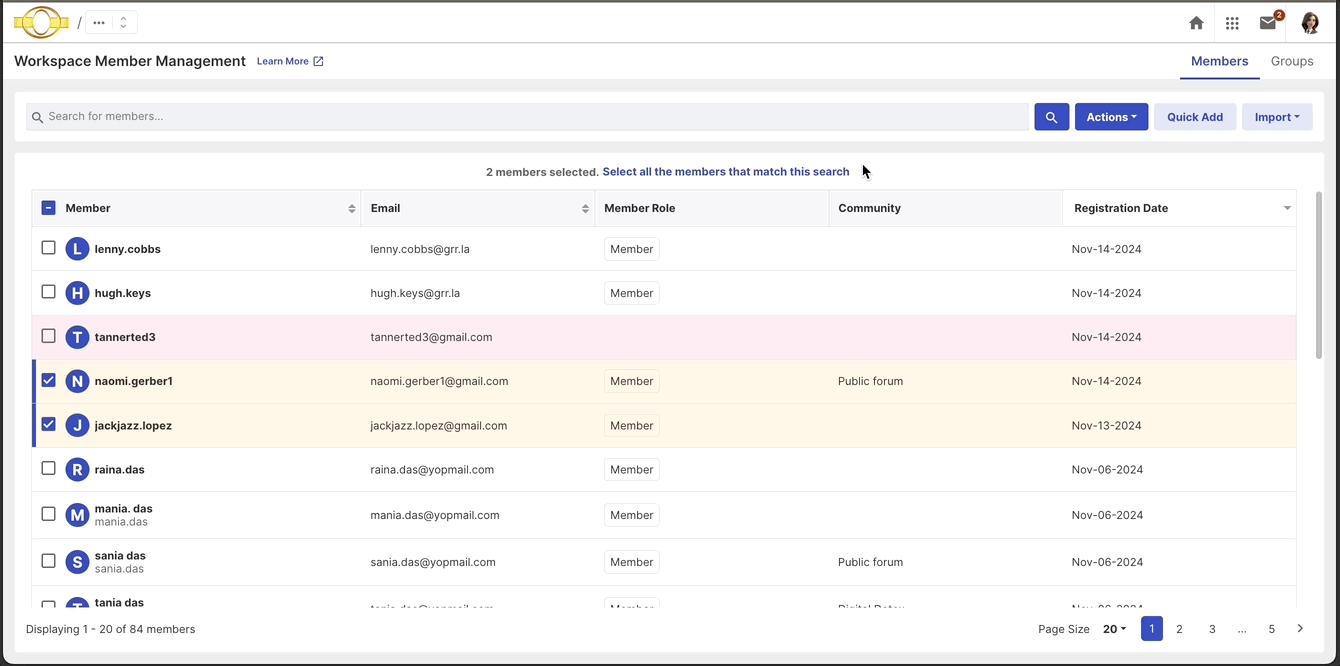Click the T avatar for tannerted3
This screenshot has height=666, width=1340.
[77, 337]
